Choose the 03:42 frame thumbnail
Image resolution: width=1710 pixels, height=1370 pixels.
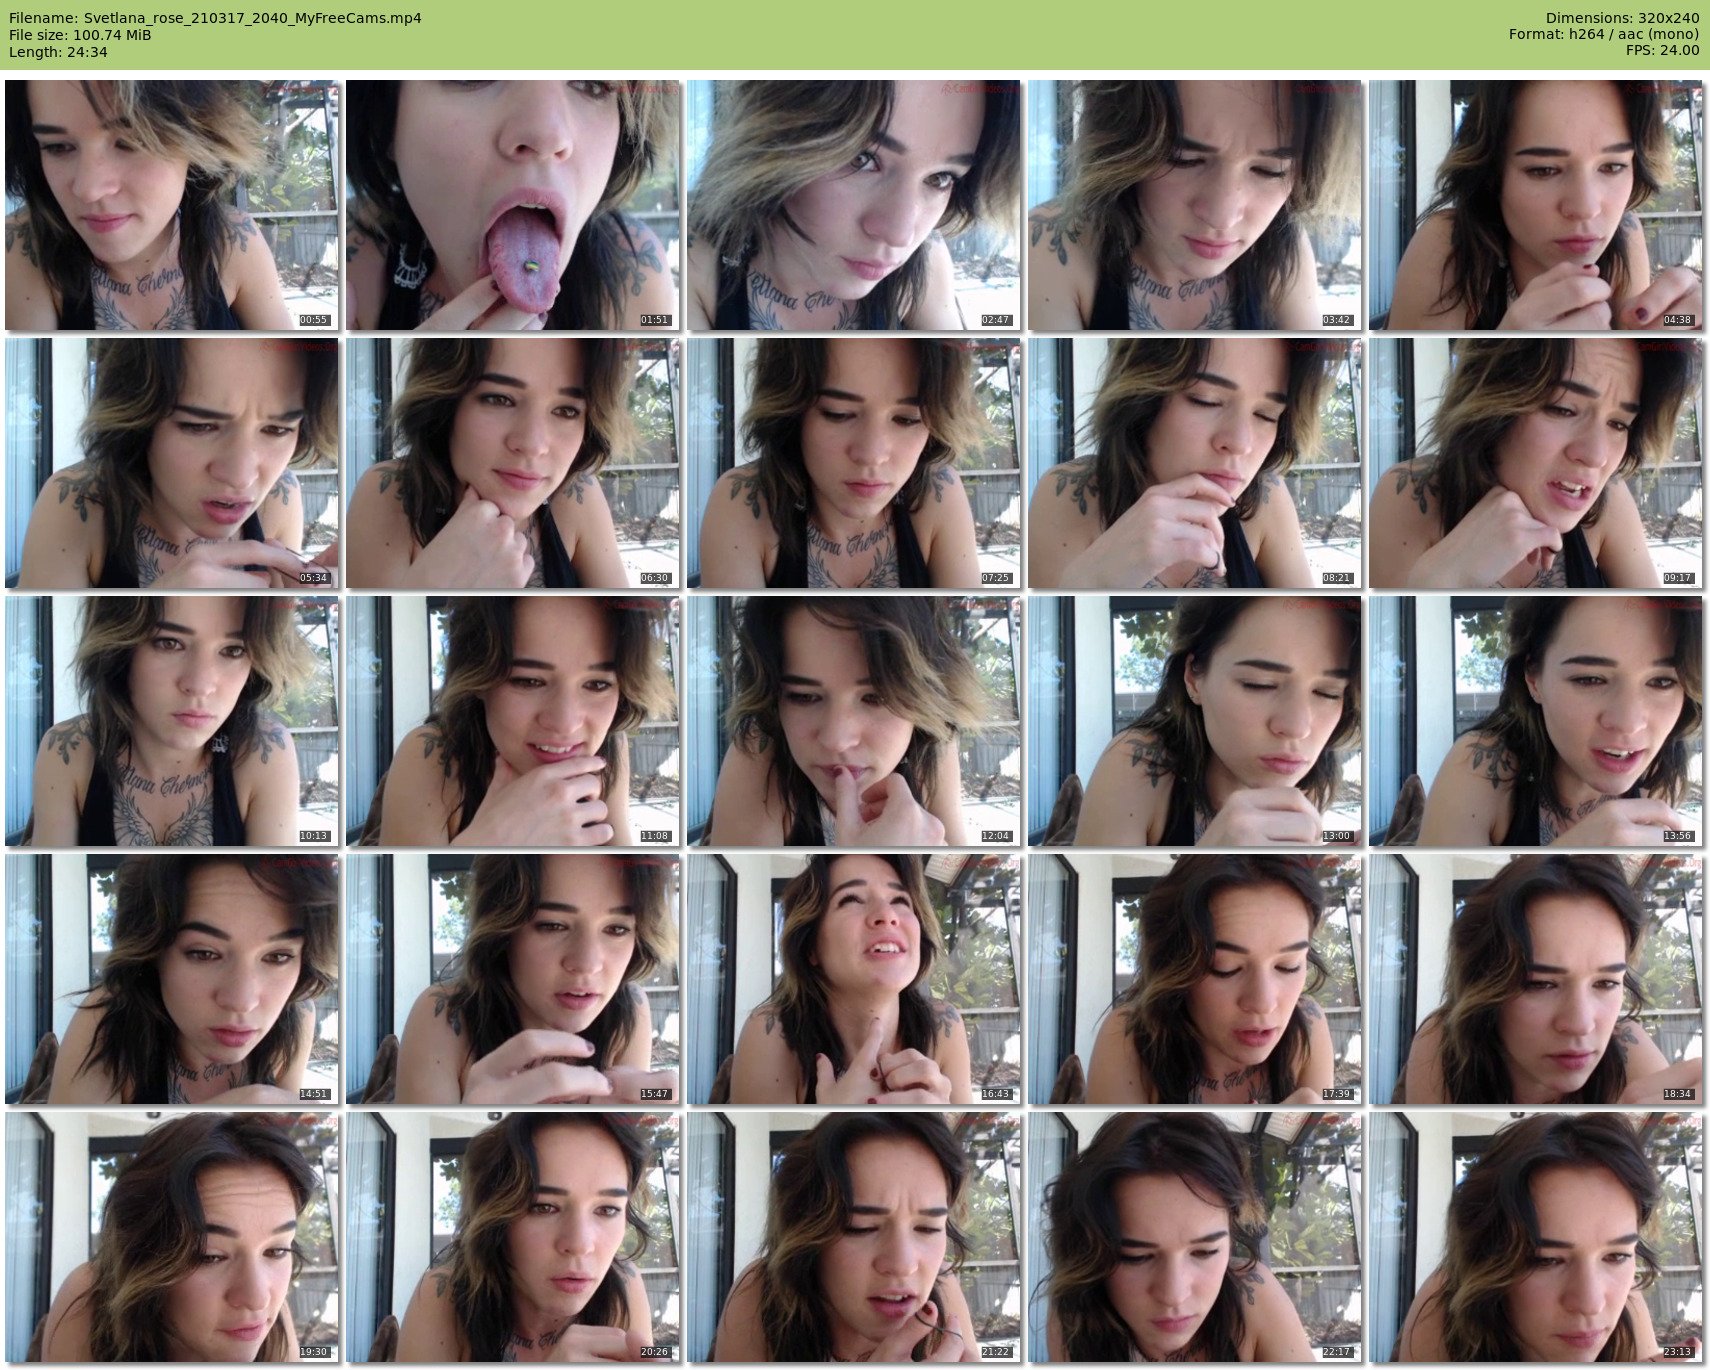coord(1195,205)
